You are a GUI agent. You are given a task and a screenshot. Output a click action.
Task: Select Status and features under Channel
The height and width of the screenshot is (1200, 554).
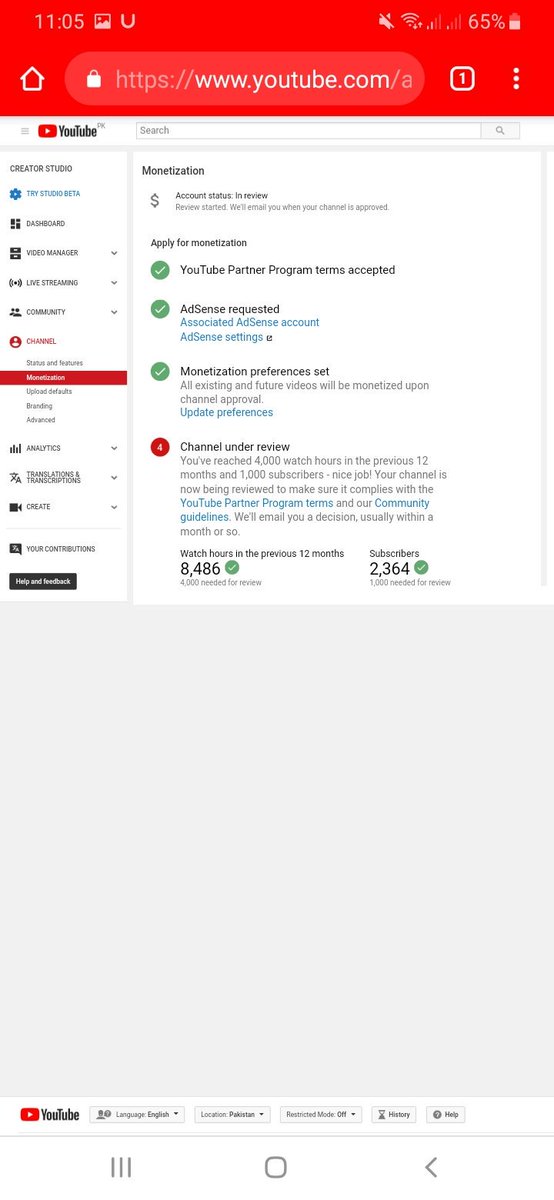tap(54, 363)
